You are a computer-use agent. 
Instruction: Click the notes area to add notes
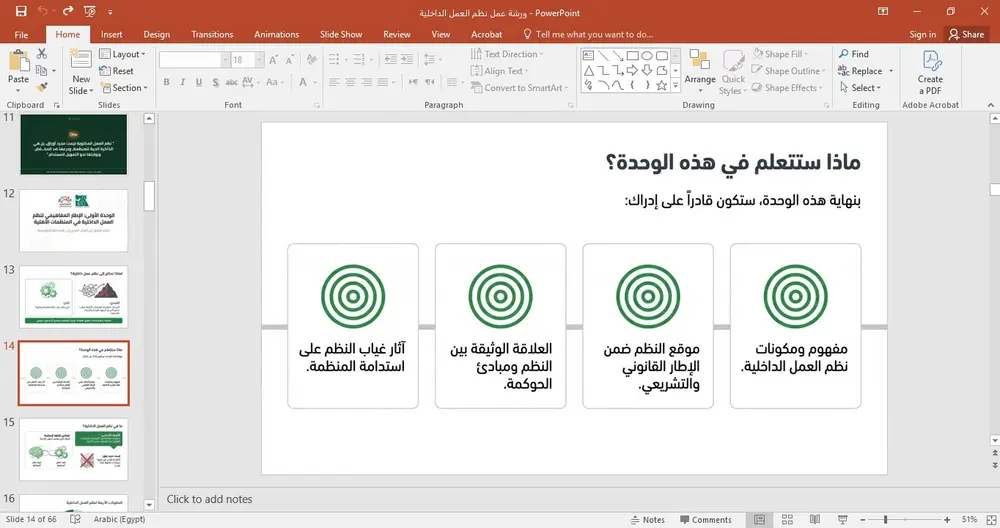[x=574, y=499]
